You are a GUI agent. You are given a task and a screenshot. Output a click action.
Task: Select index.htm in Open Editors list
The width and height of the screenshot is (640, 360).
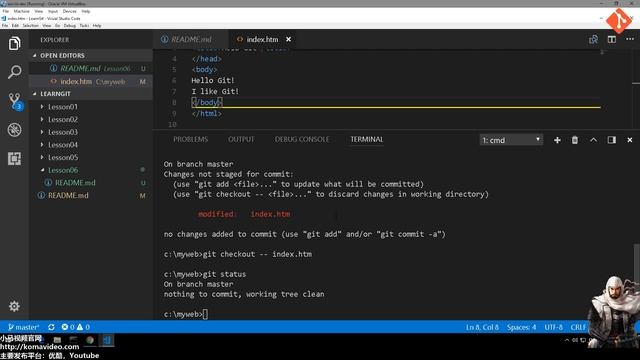[x=91, y=81]
